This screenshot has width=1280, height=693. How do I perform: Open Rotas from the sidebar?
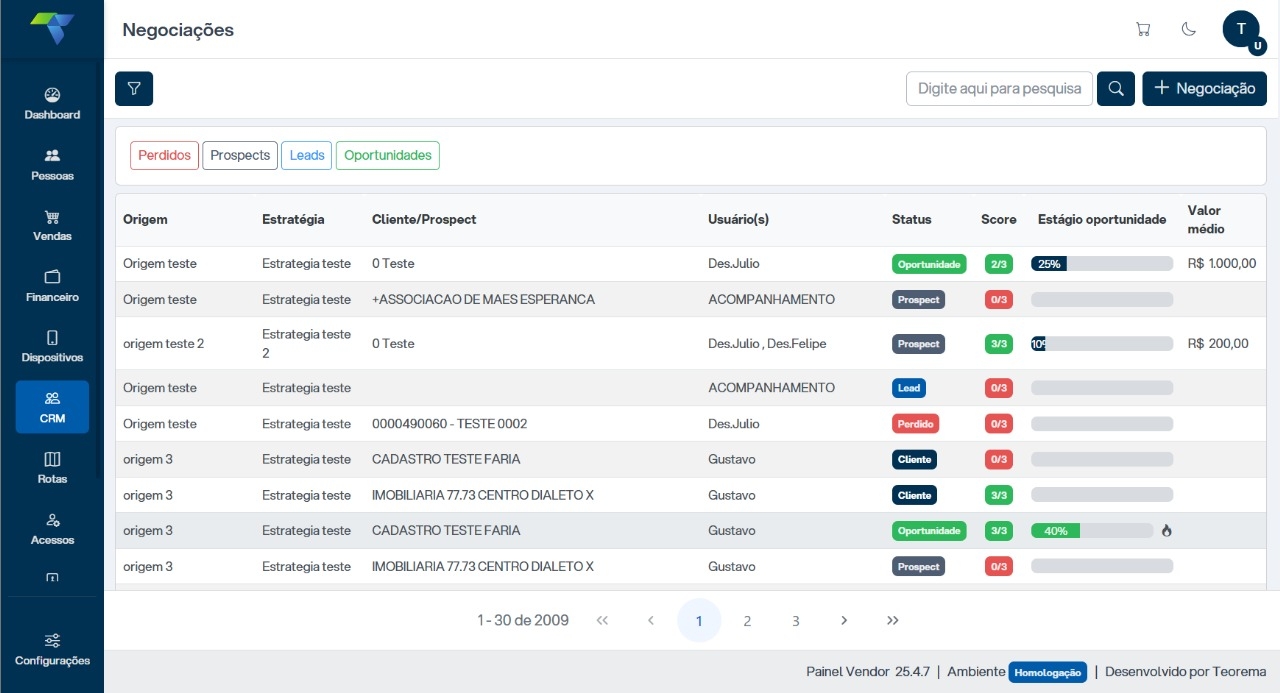(52, 467)
